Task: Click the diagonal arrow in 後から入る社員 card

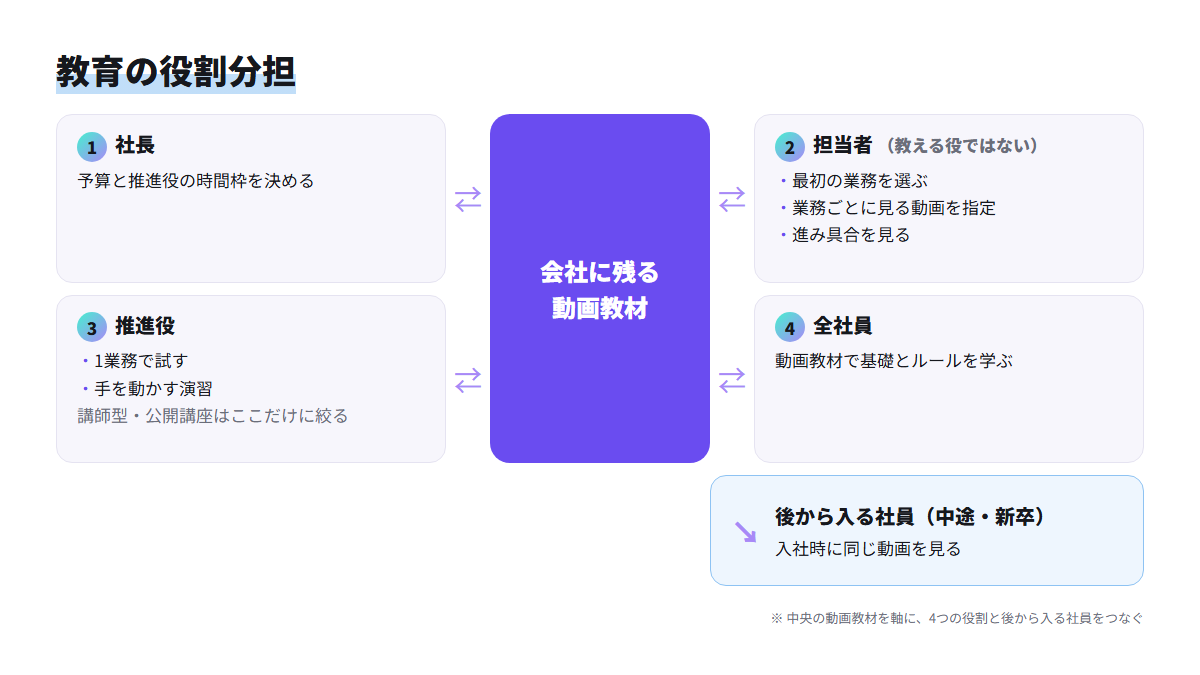Action: [745, 531]
